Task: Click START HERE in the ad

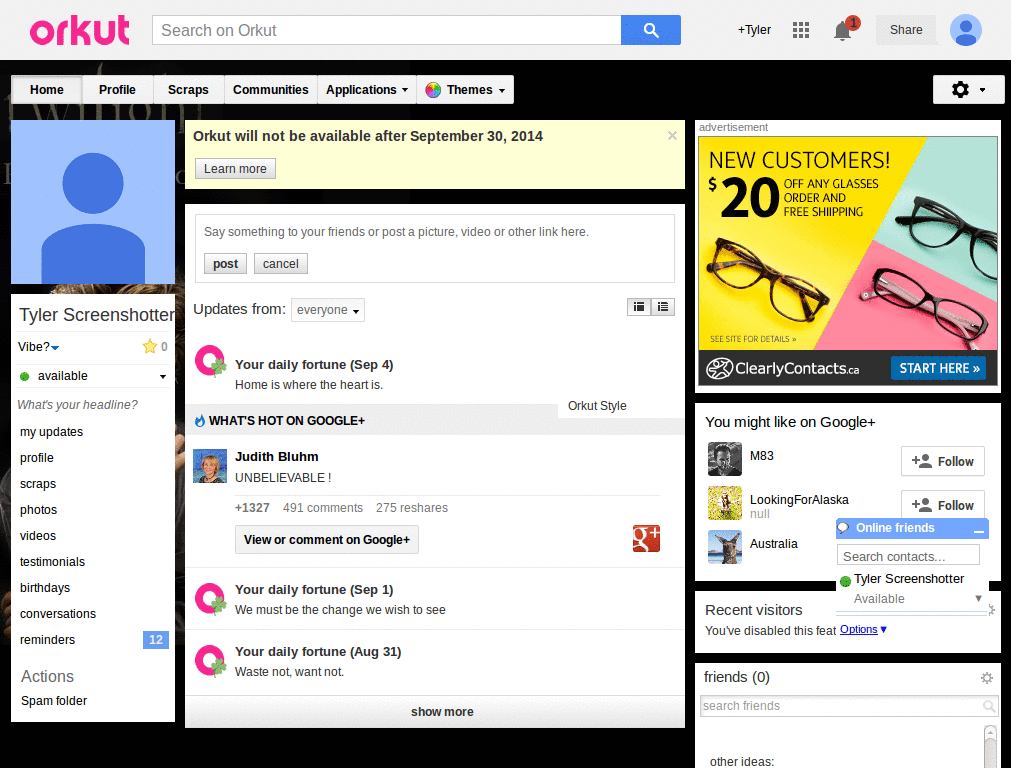Action: [x=938, y=368]
